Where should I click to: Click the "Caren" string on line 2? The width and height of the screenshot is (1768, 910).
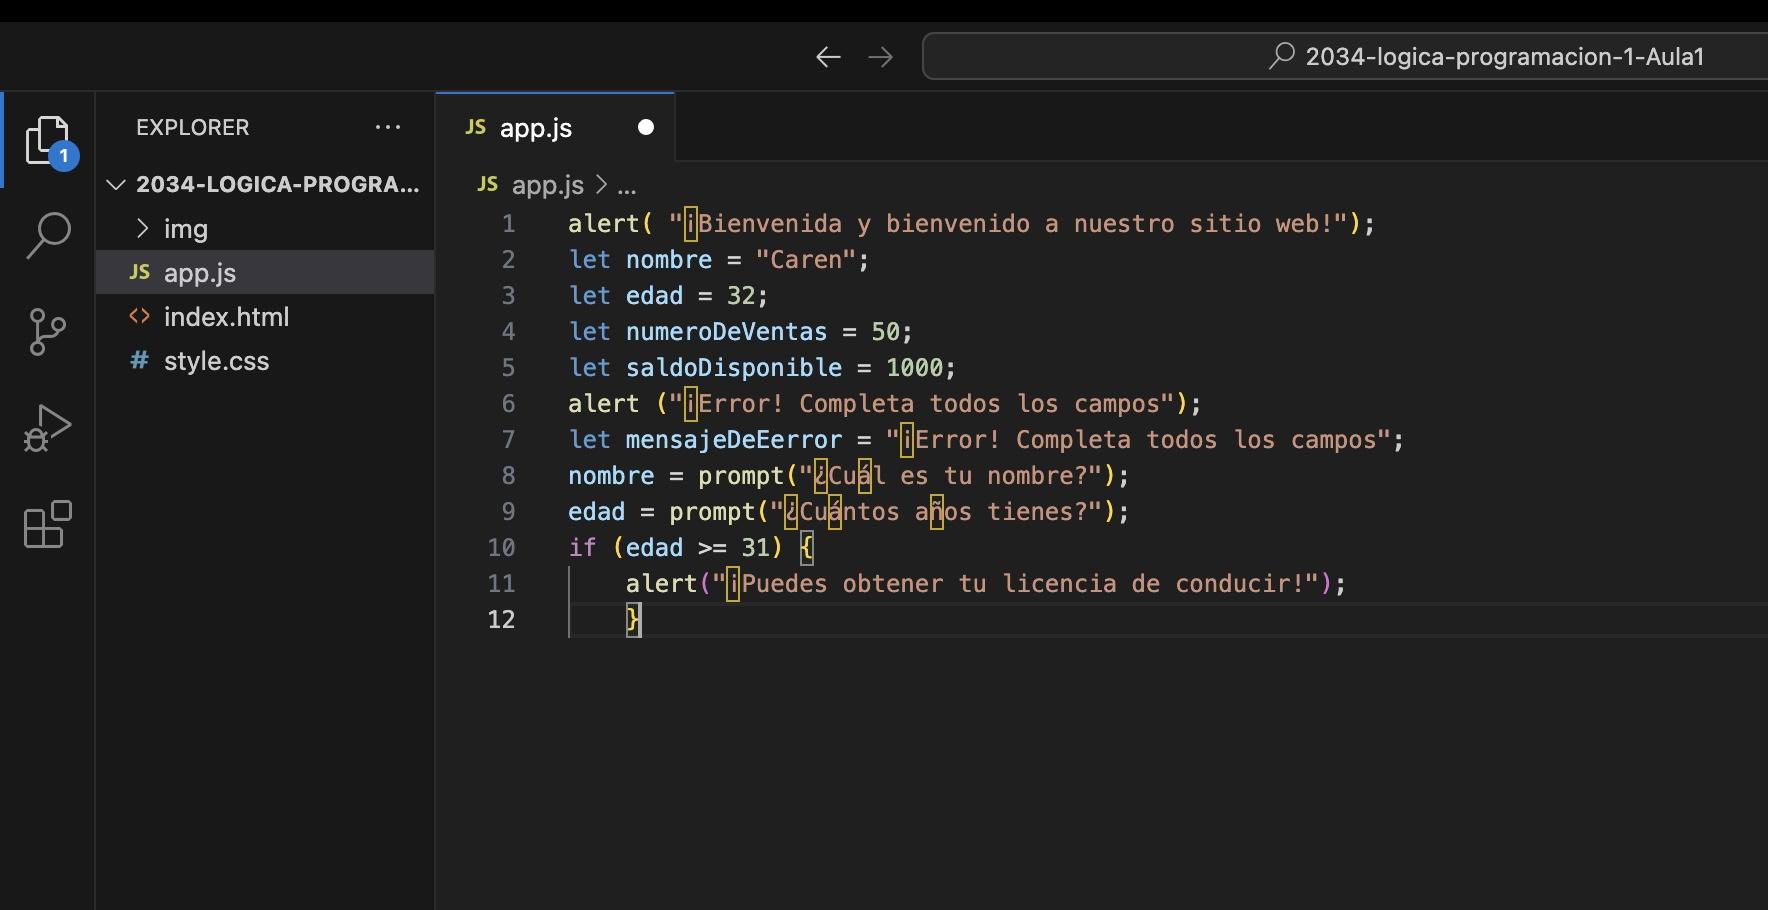[806, 259]
